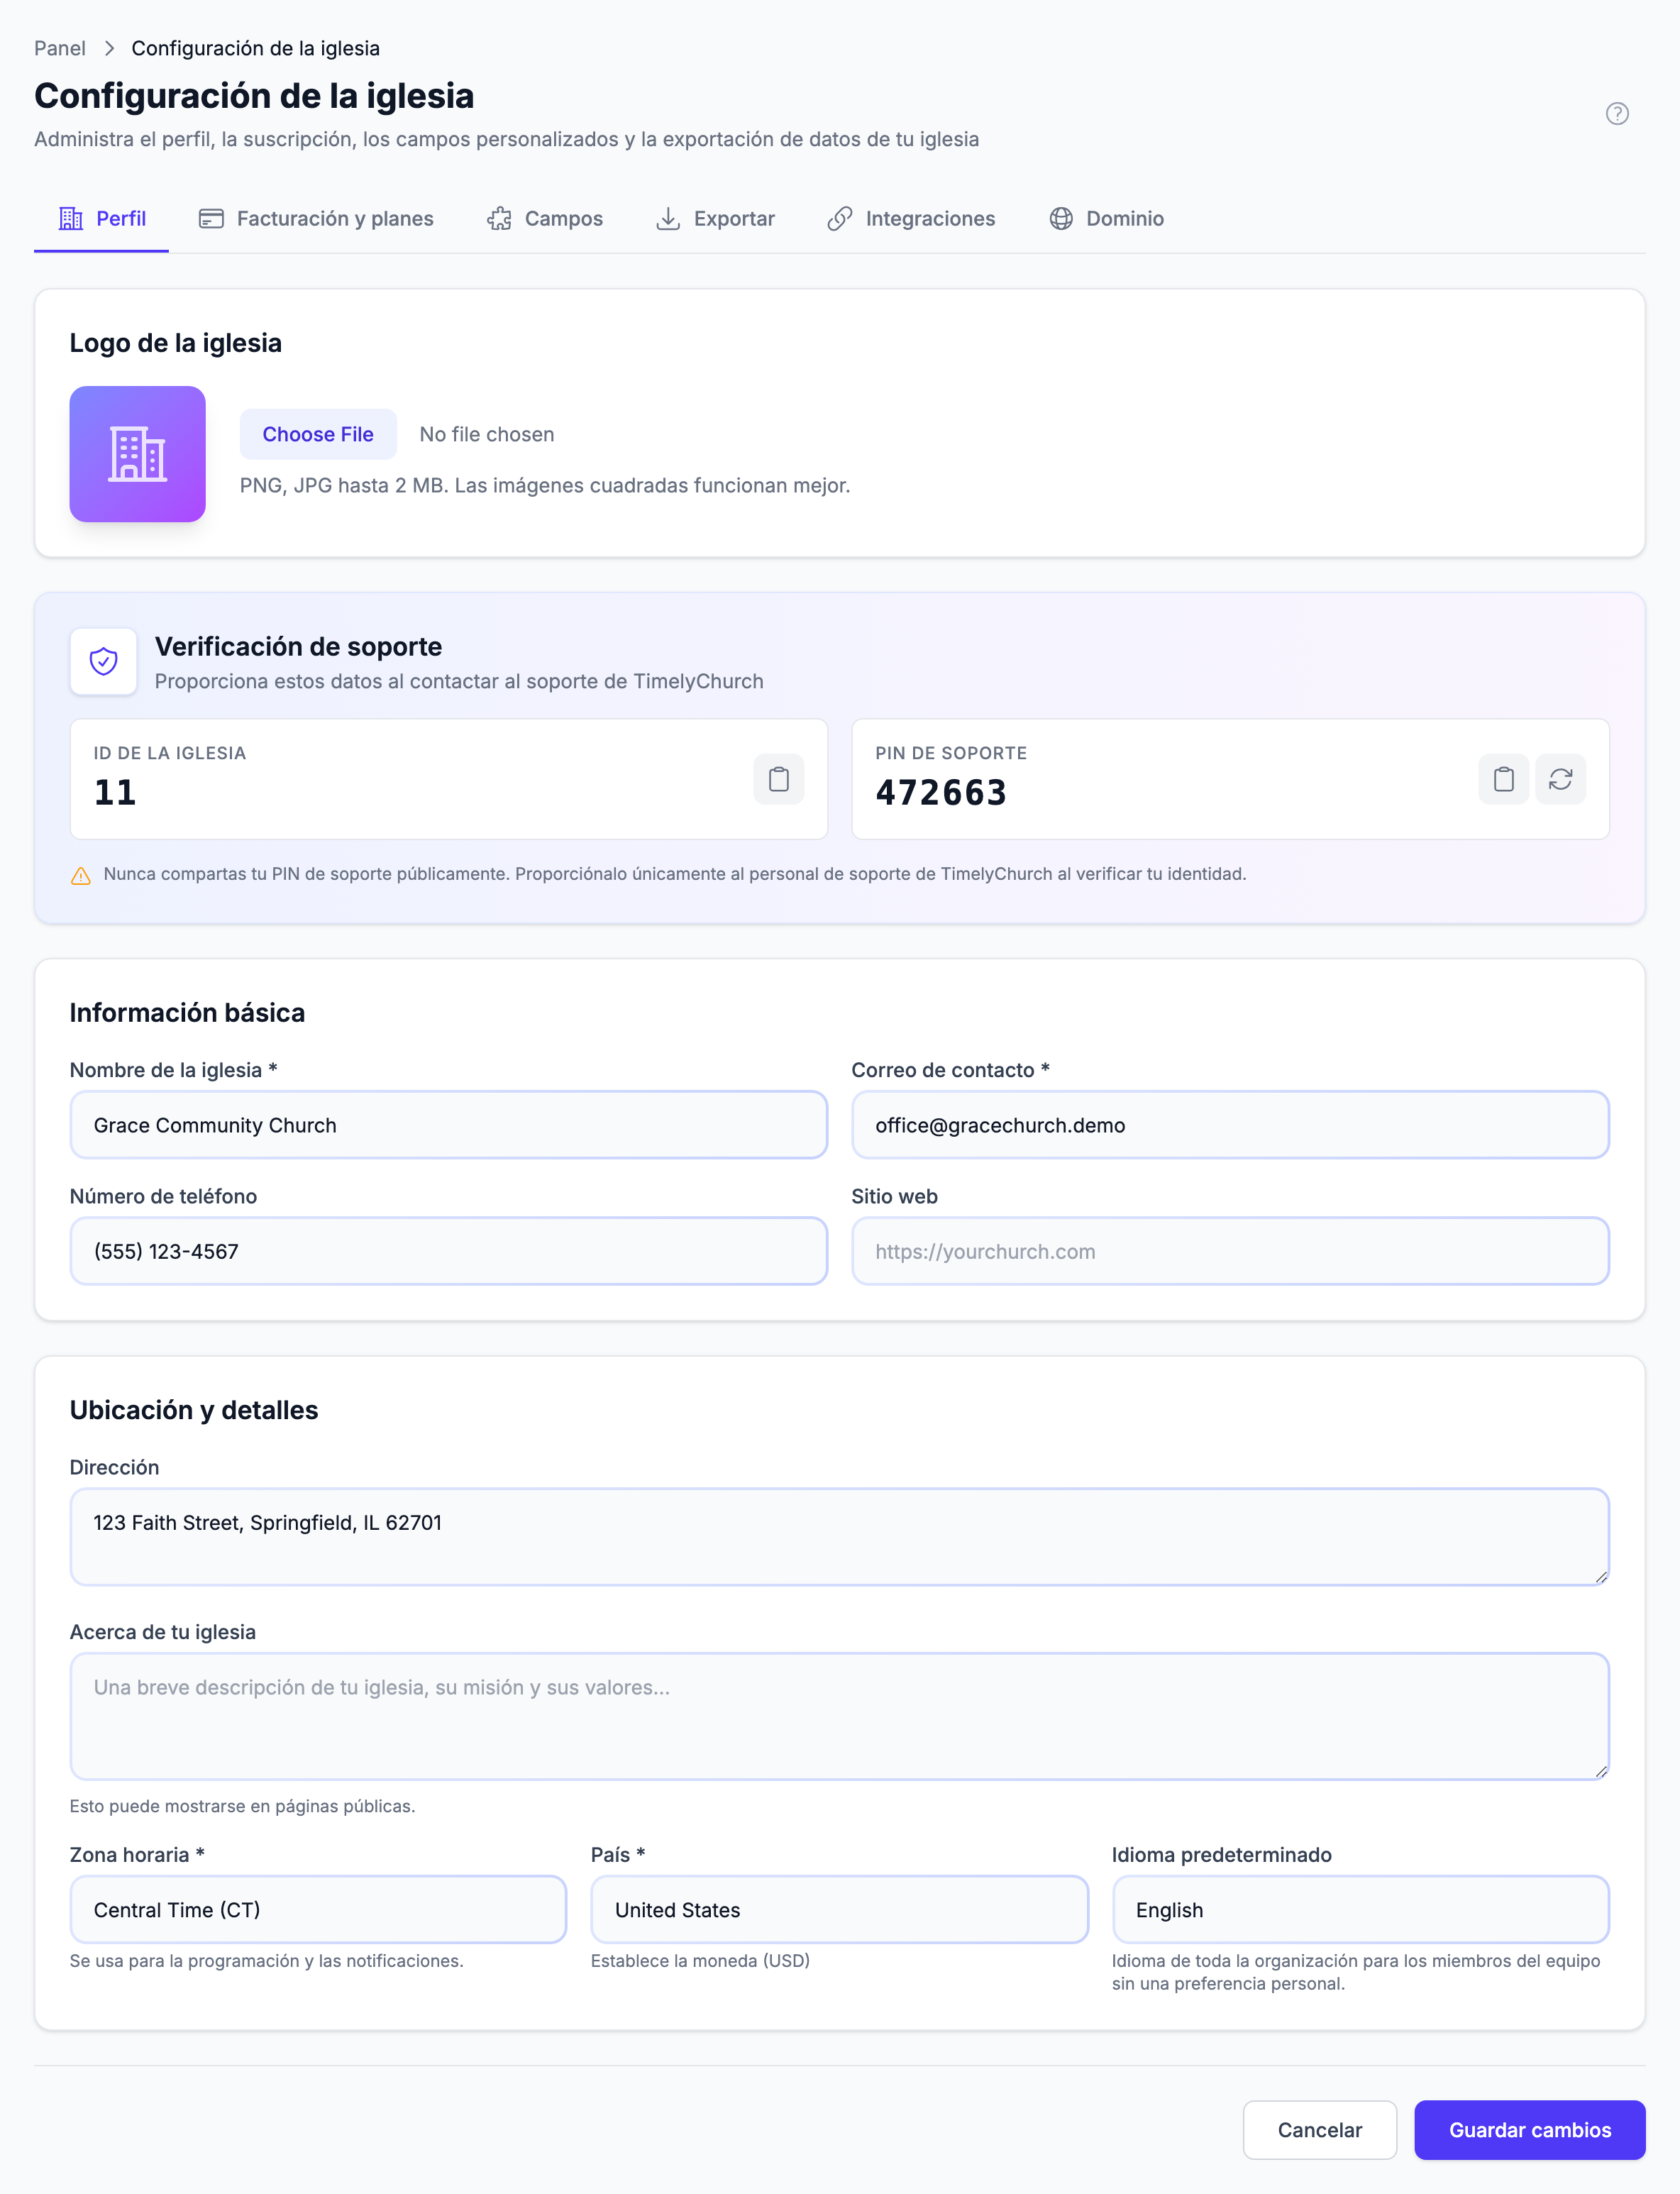1680x2194 pixels.
Task: Open the Exportar tab
Action: (x=715, y=219)
